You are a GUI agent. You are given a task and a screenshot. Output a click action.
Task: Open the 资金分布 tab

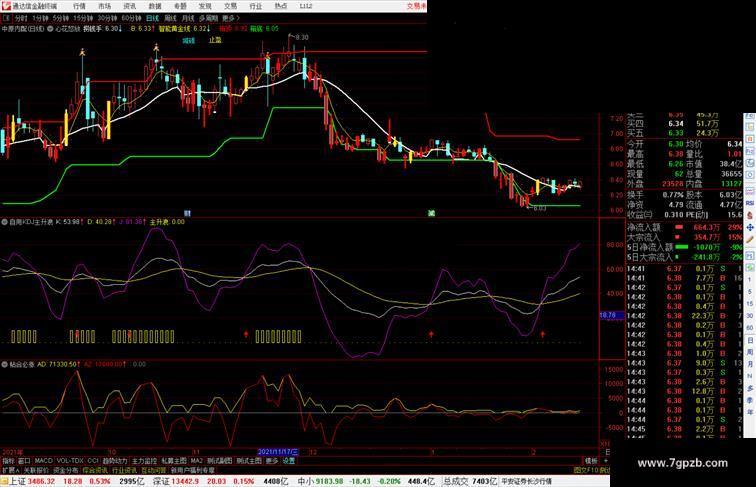66,470
